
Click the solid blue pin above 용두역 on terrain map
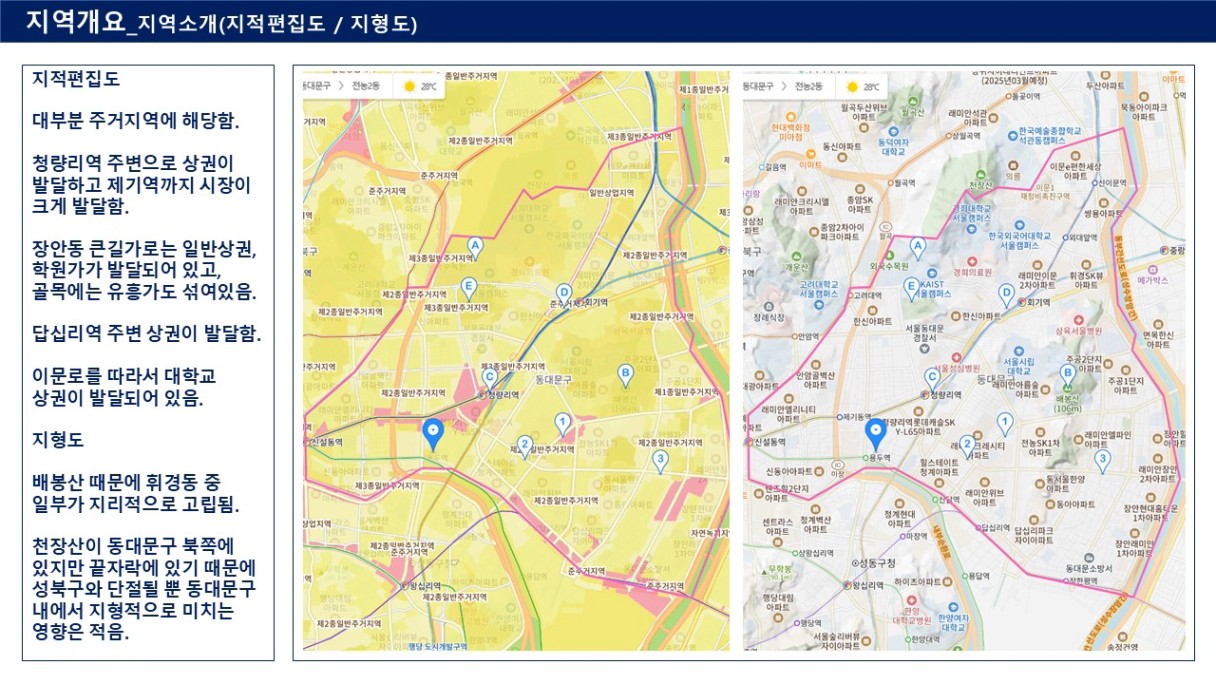click(x=875, y=434)
